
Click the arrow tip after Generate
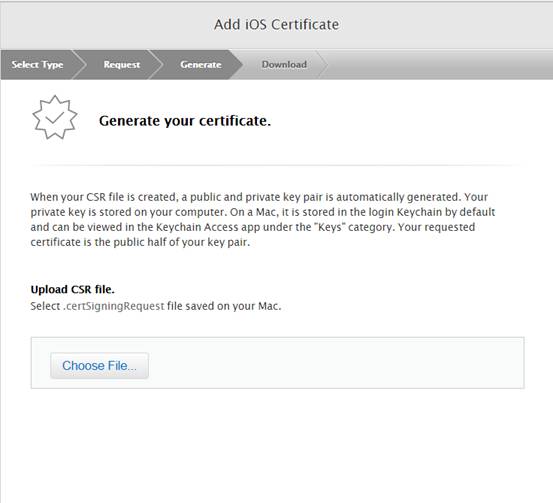(237, 65)
